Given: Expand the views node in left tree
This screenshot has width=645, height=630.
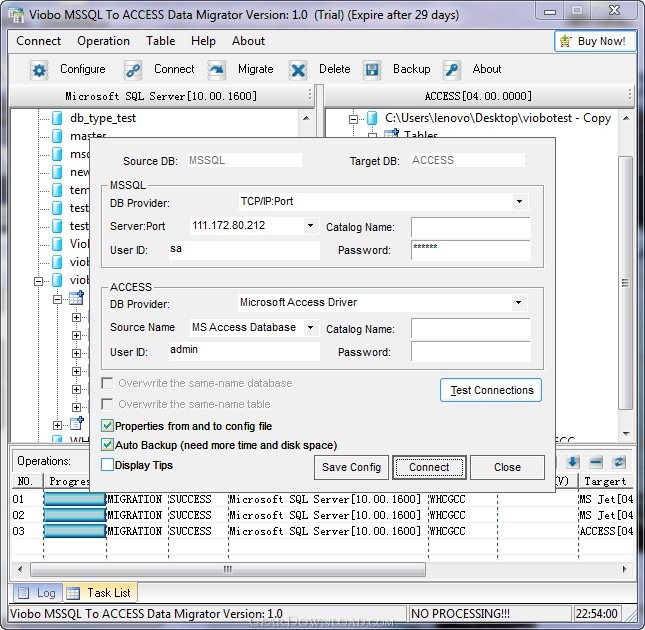Looking at the screenshot, I should click(58, 425).
